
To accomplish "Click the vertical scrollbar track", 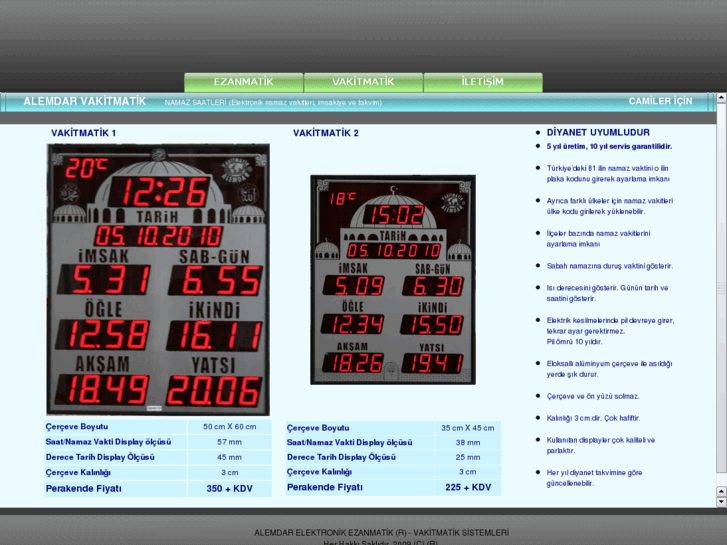I will 721,300.
